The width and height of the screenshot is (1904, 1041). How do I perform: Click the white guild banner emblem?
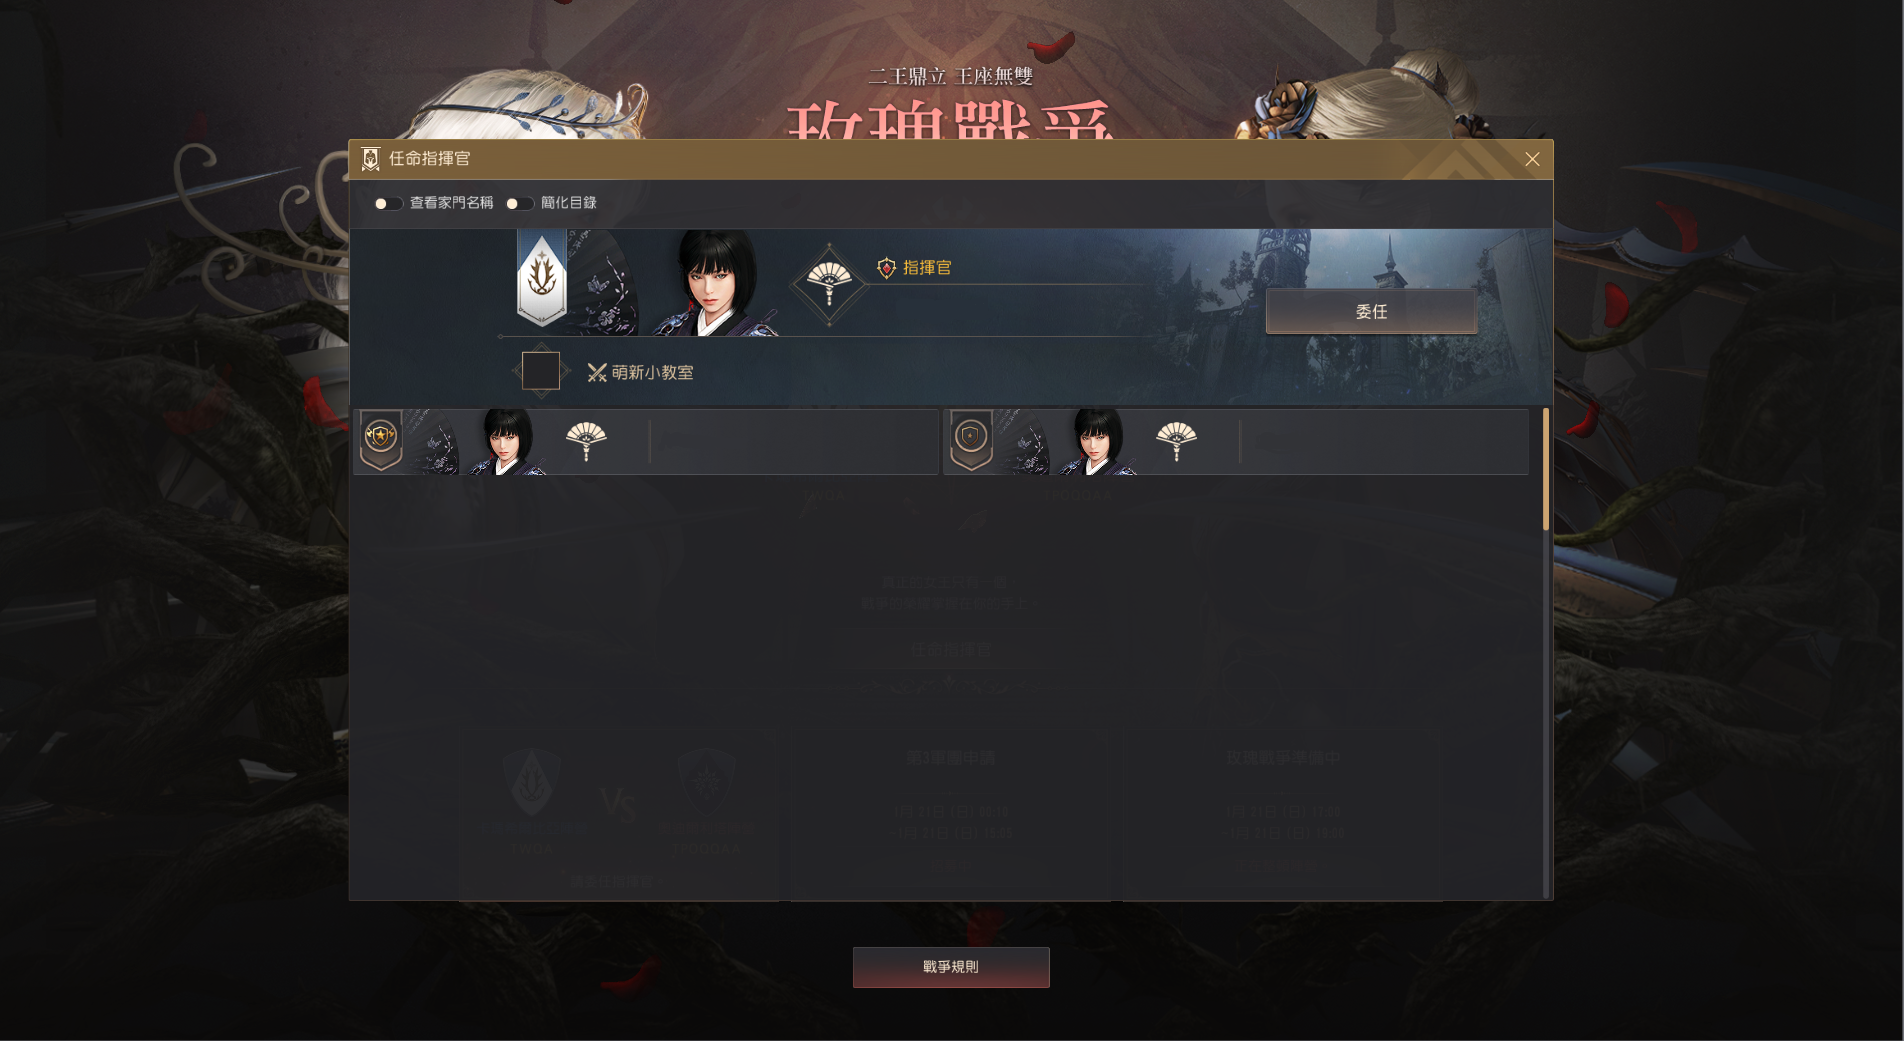(x=542, y=280)
